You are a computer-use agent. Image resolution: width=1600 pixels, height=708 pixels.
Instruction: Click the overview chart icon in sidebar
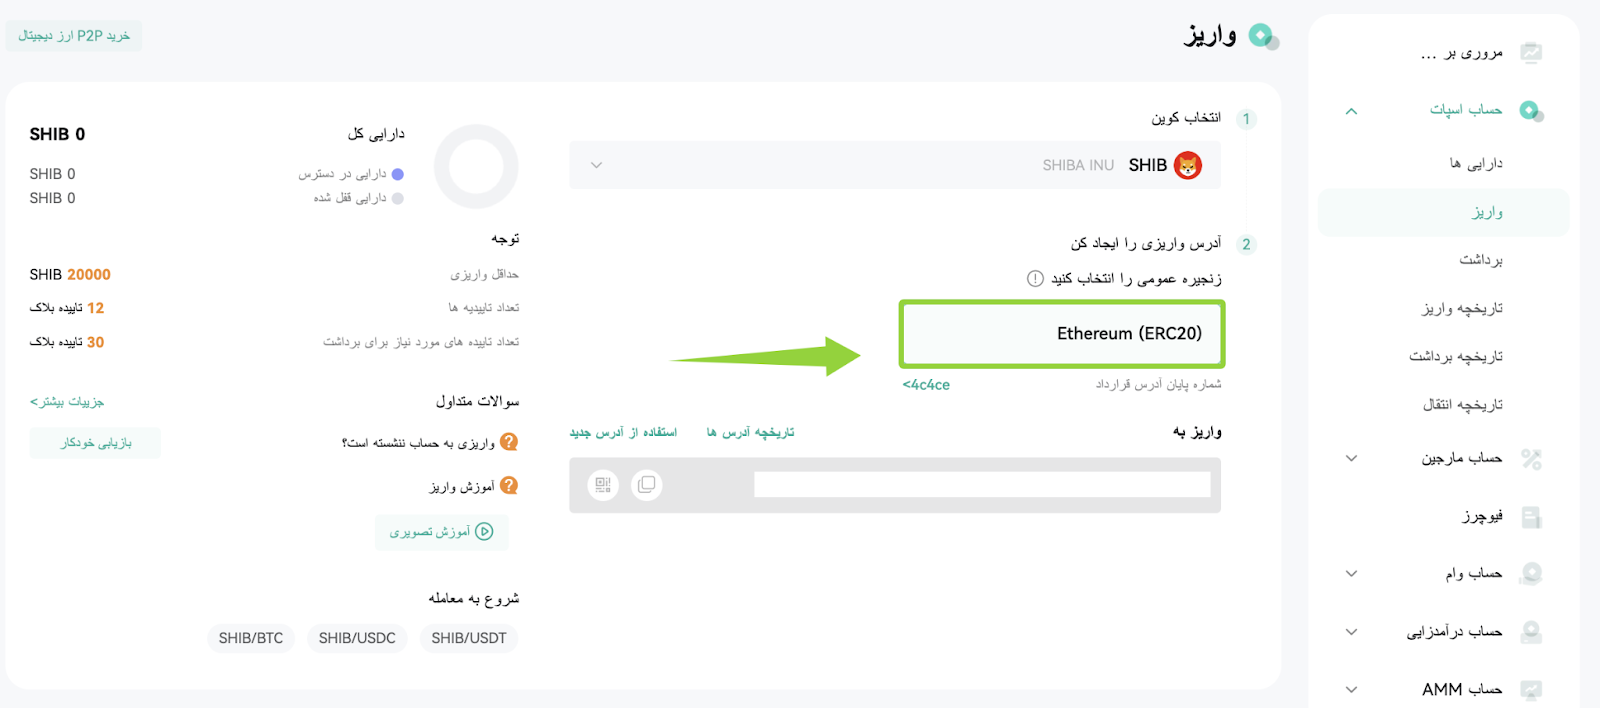[1531, 52]
